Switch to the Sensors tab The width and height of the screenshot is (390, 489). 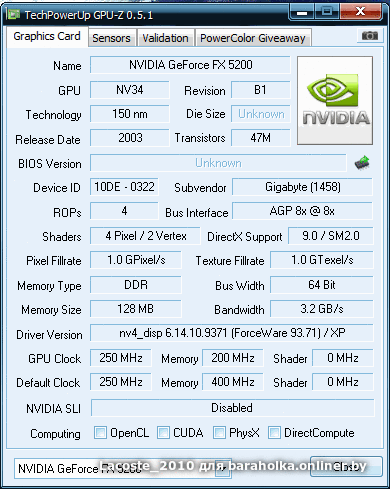[112, 38]
